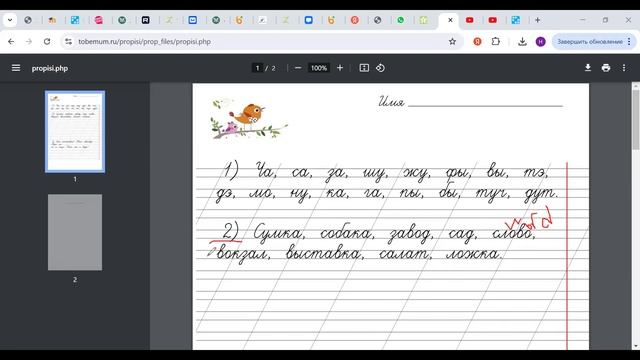This screenshot has height=360, width=640.
Task: Click the word 'вокзал'
Action: 243,254
